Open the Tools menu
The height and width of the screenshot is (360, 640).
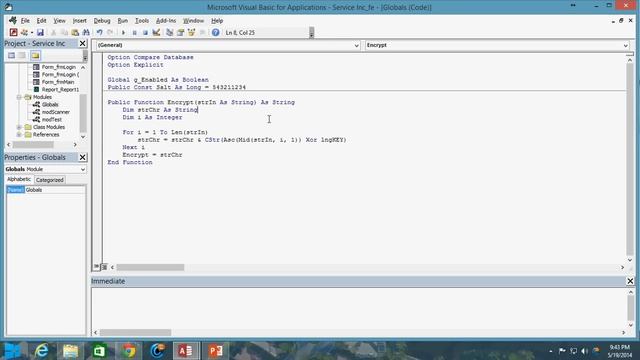tap(142, 20)
